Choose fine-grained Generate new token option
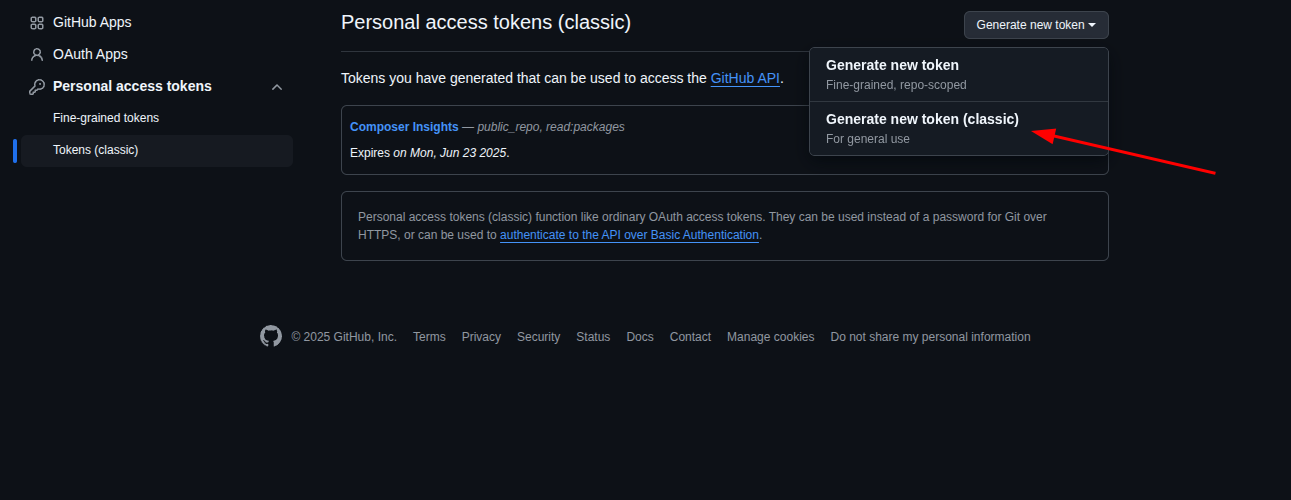This screenshot has width=1291, height=500. [892, 66]
